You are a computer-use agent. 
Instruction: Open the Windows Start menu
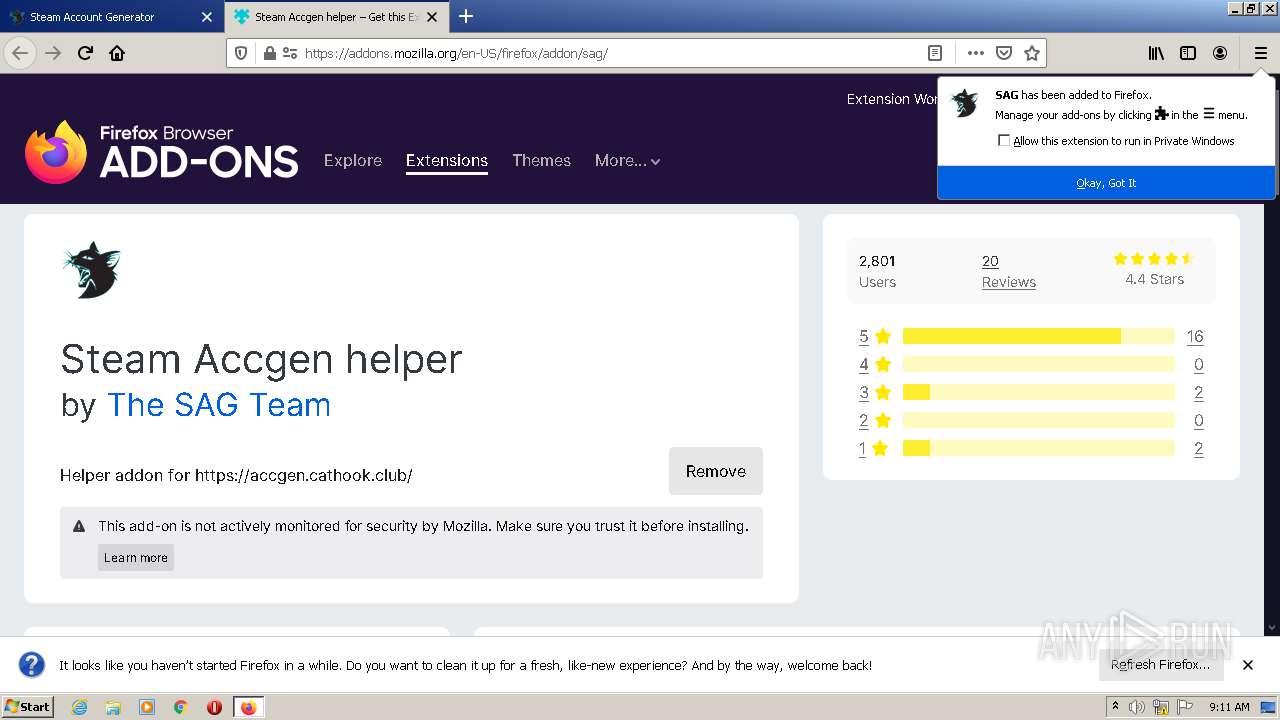pyautogui.click(x=28, y=707)
